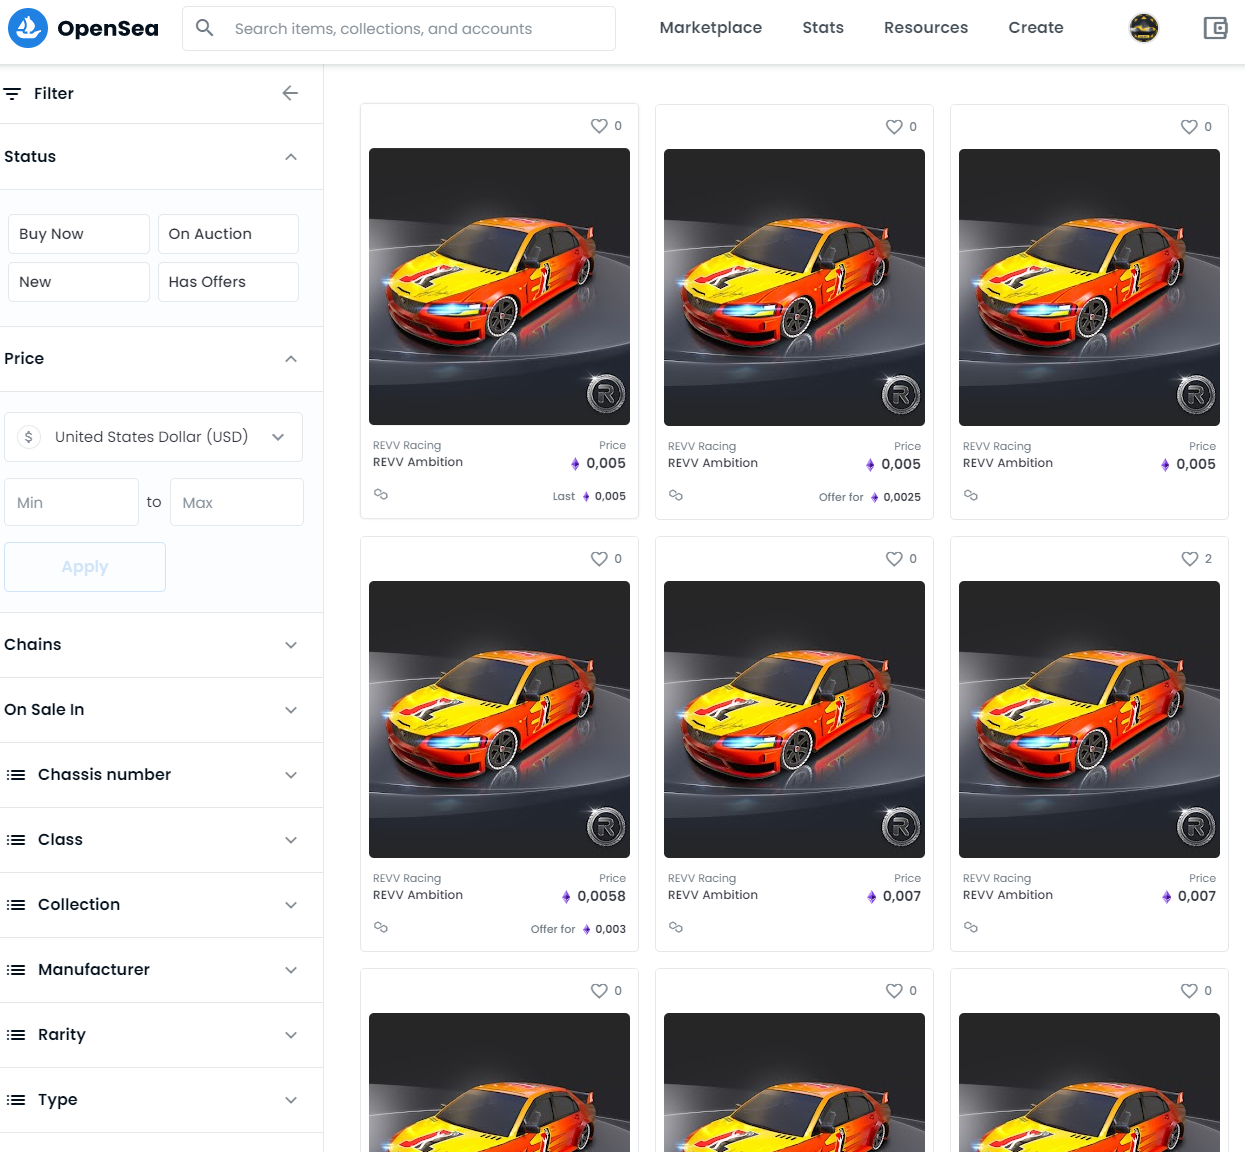Expand the Class filter
The height and width of the screenshot is (1152, 1245).
161,840
